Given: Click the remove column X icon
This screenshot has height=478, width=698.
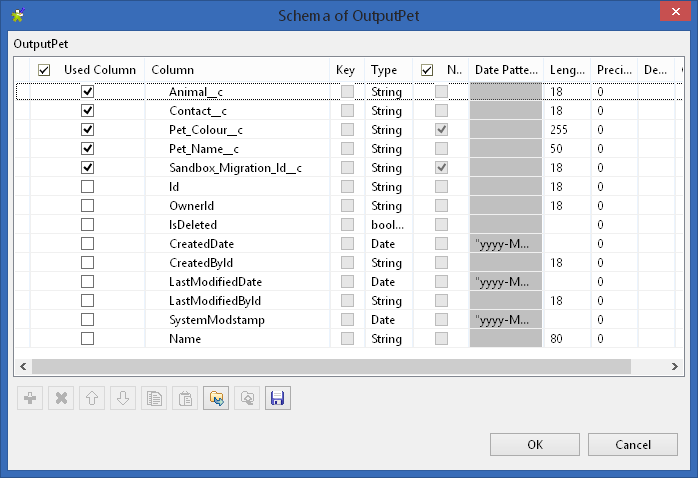Looking at the screenshot, I should [x=61, y=398].
